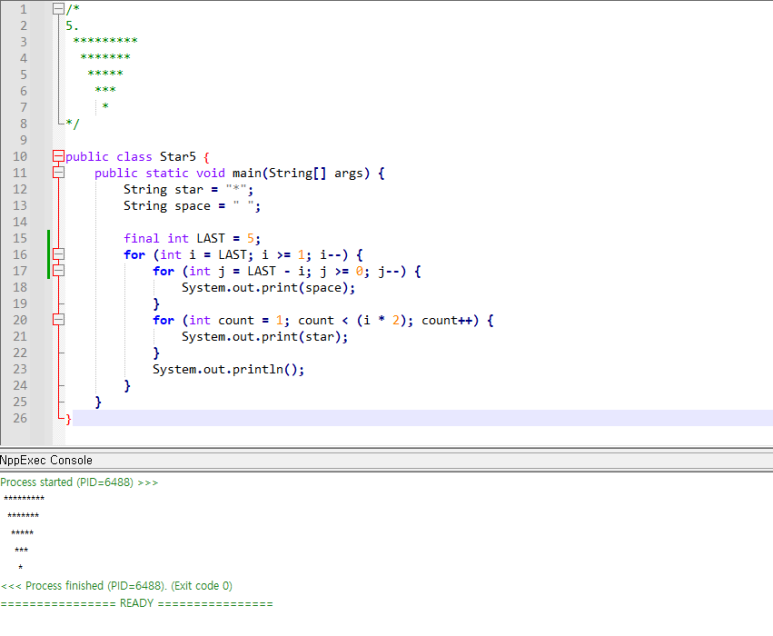Click the closing brace on line 26
Image resolution: width=773 pixels, height=636 pixels.
point(69,419)
